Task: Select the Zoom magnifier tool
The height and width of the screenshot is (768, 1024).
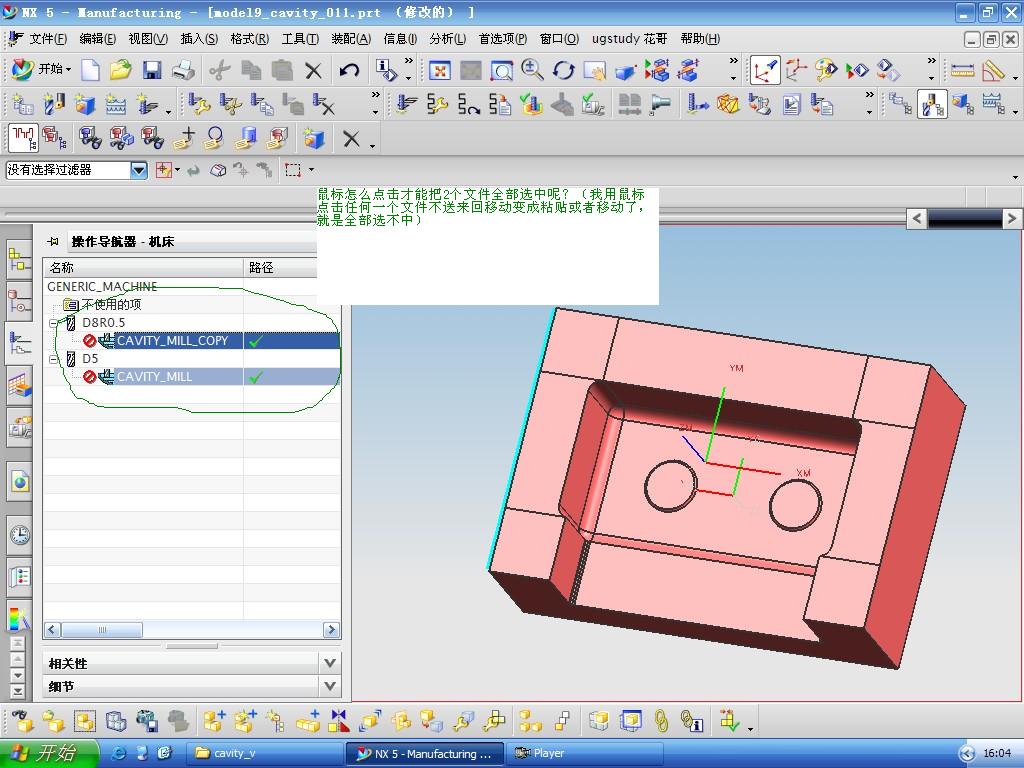Action: point(532,70)
